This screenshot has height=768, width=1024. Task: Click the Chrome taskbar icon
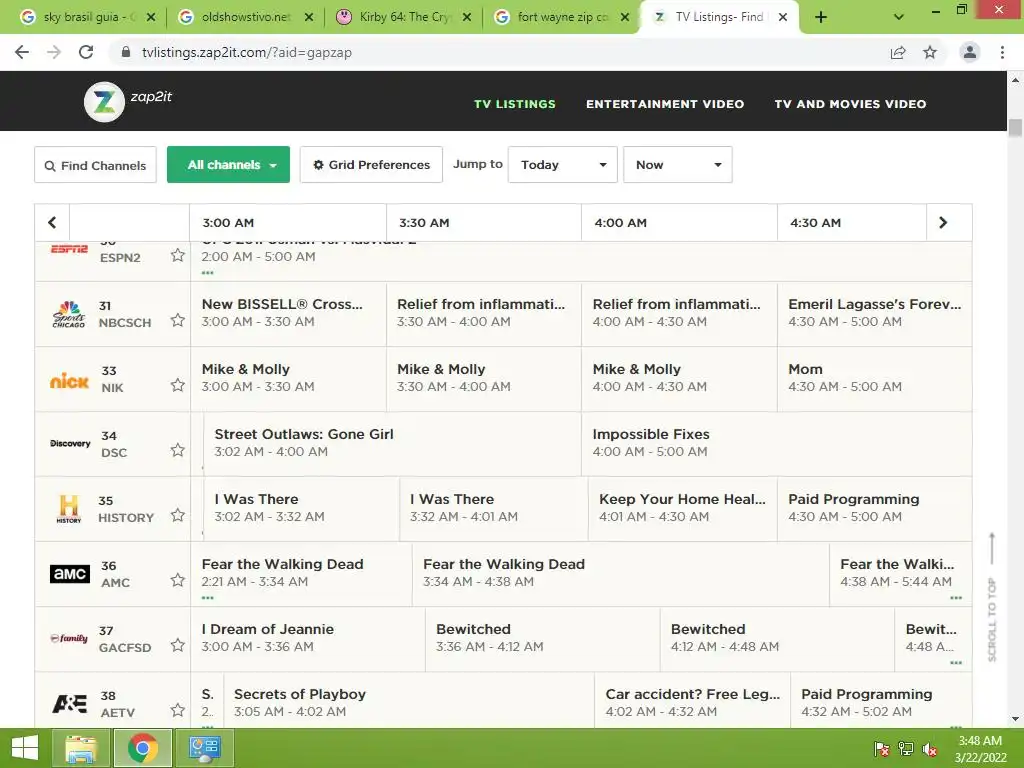[143, 748]
